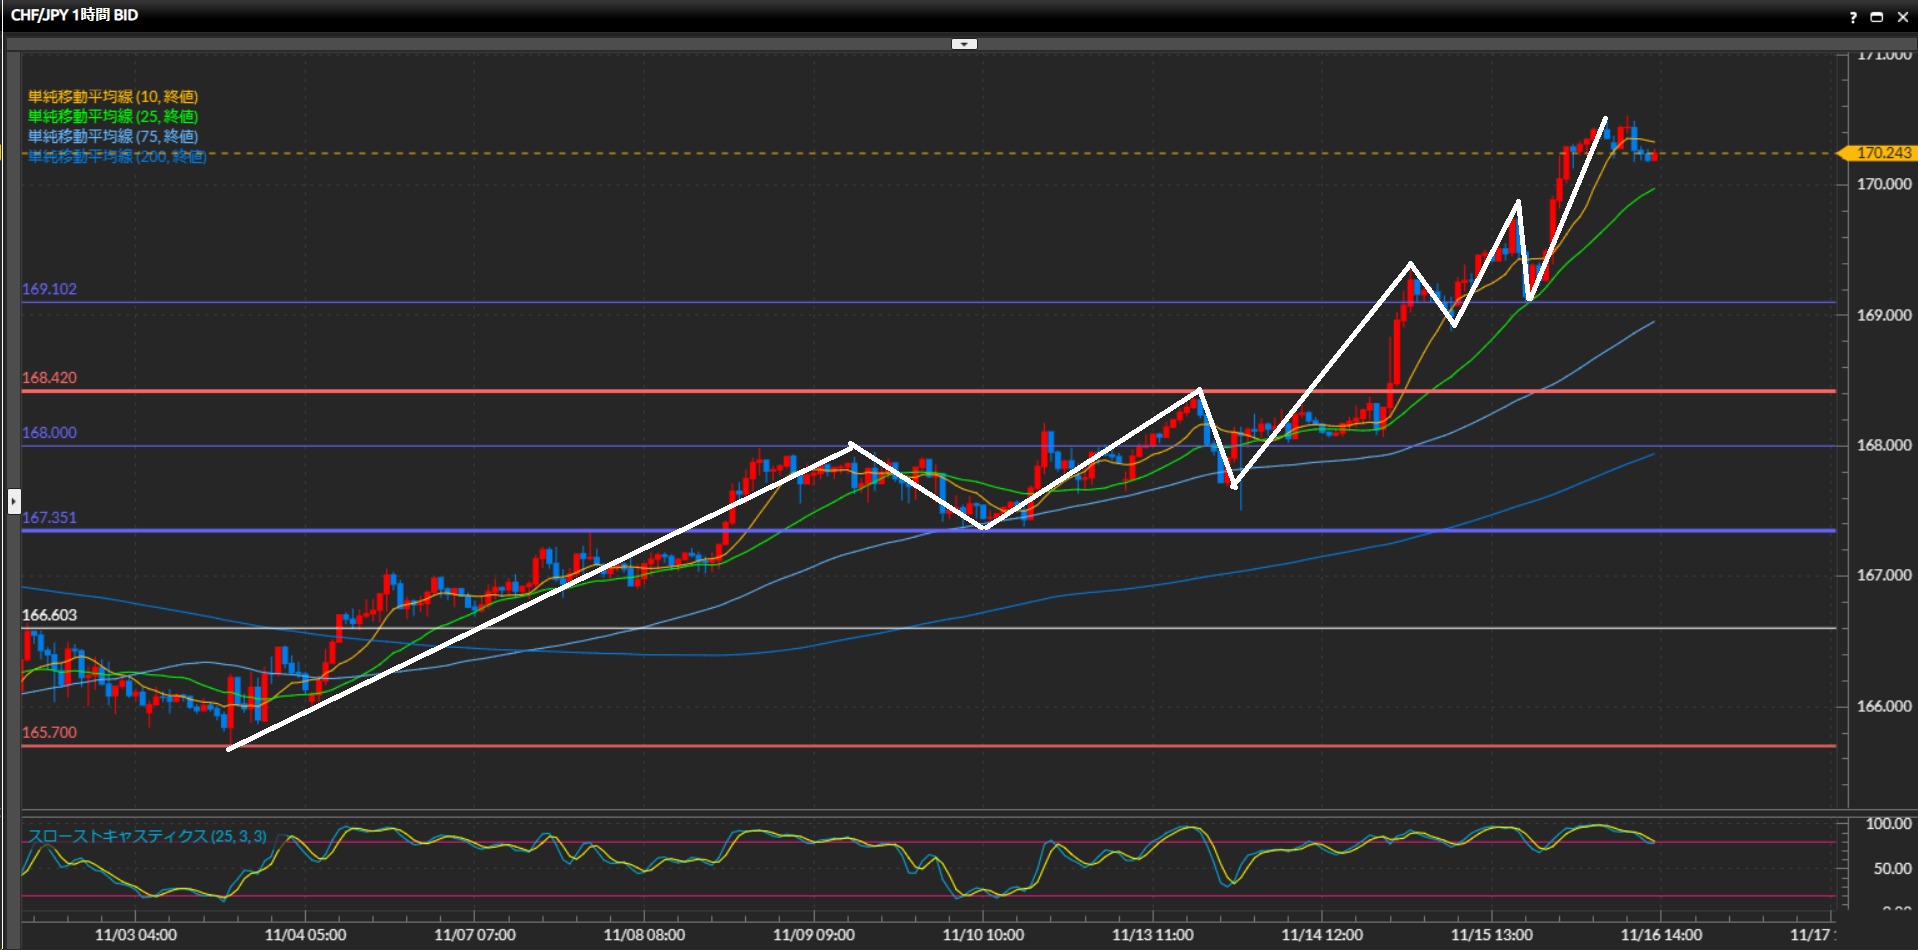Maximize the CHF/JPY chart window
This screenshot has height=950, width=1918.
(1876, 17)
